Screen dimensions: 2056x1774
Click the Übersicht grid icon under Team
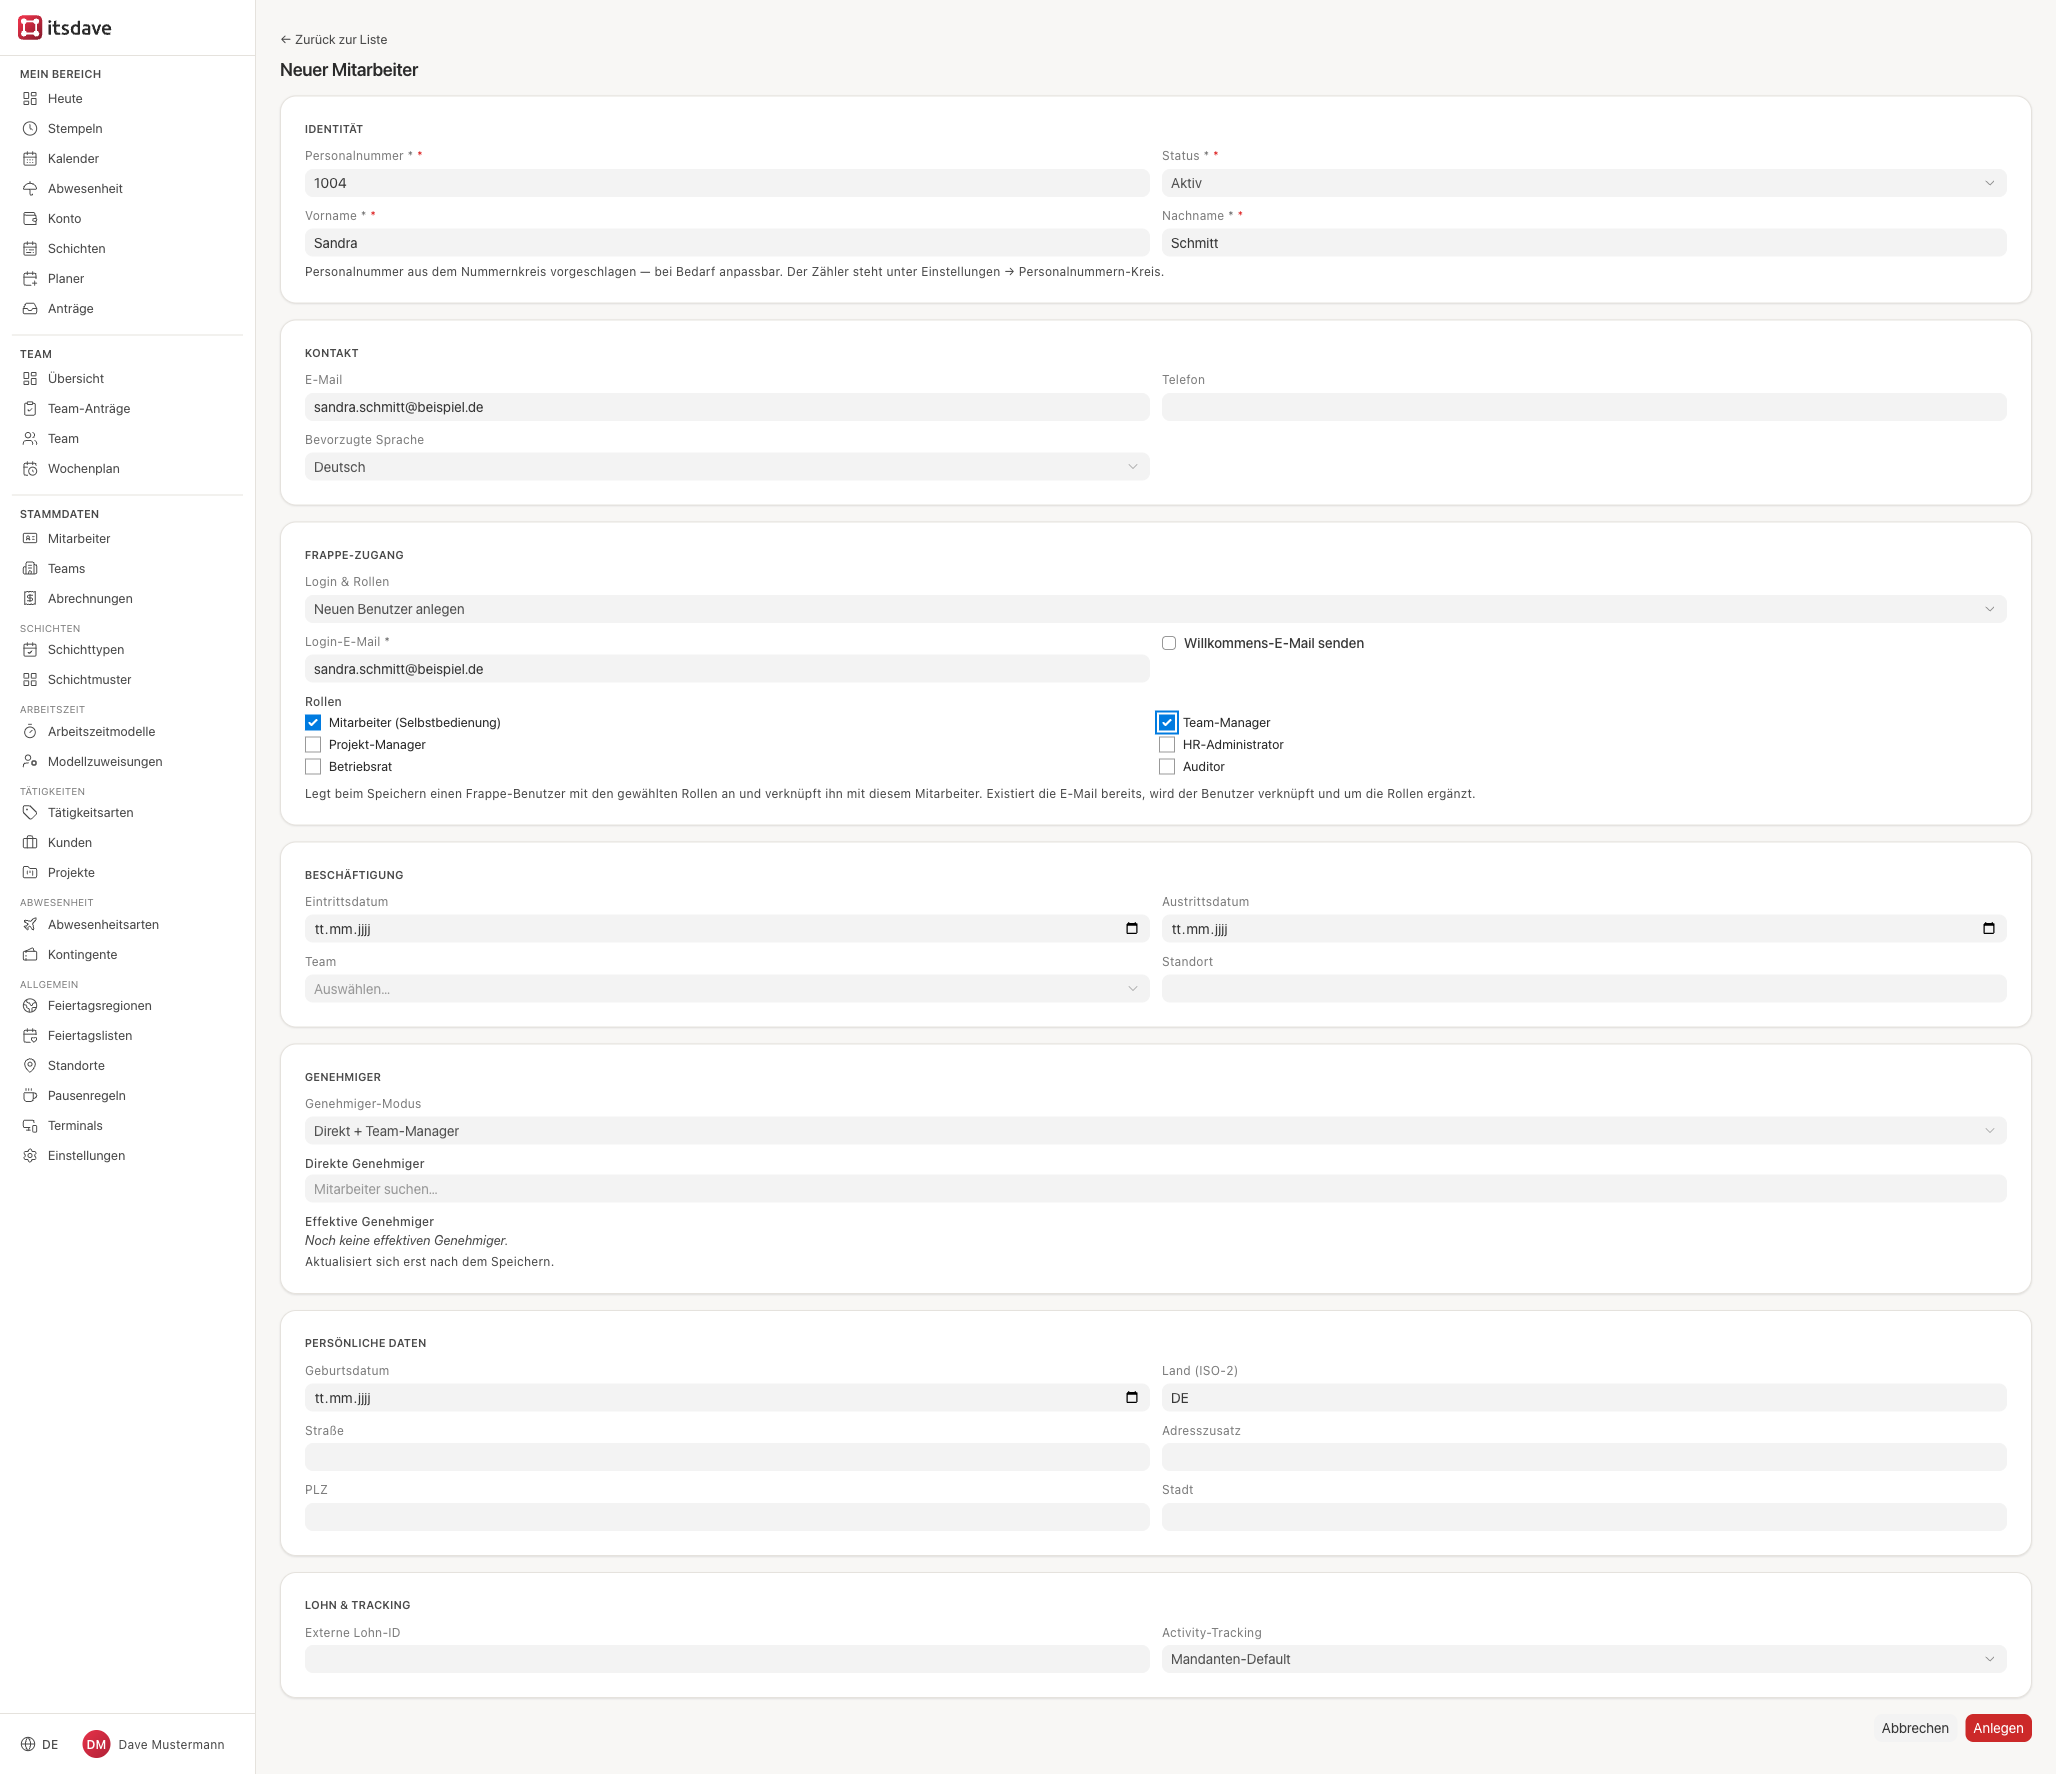(30, 379)
